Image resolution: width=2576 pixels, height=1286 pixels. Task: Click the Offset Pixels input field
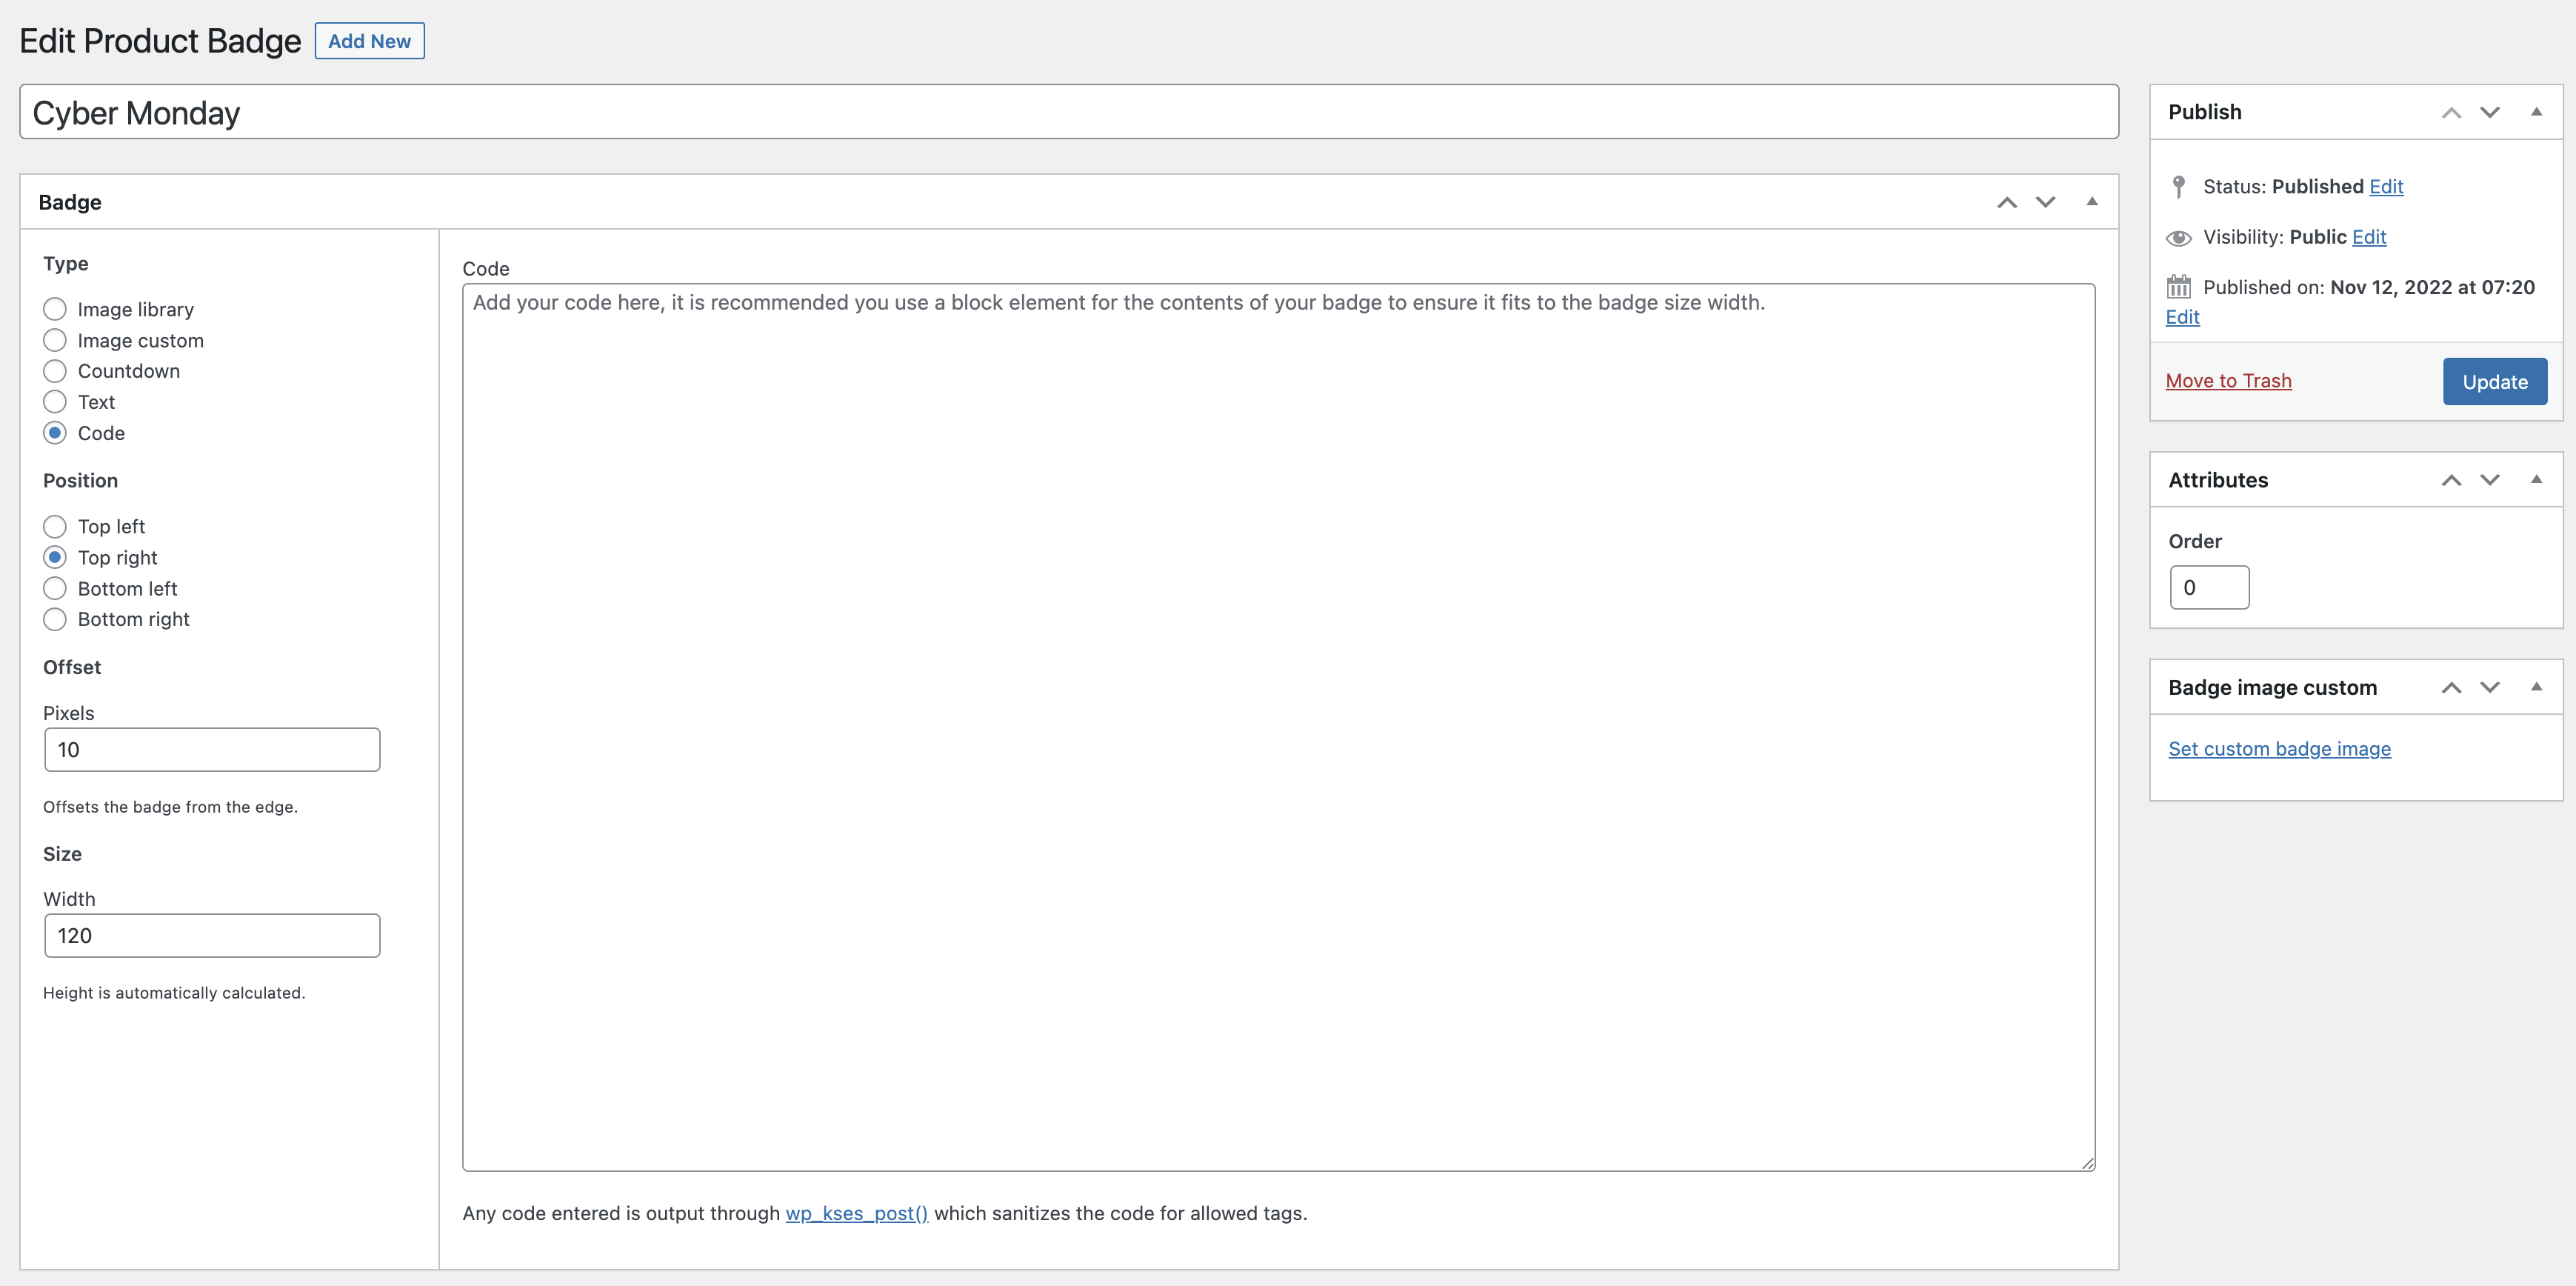coord(212,750)
